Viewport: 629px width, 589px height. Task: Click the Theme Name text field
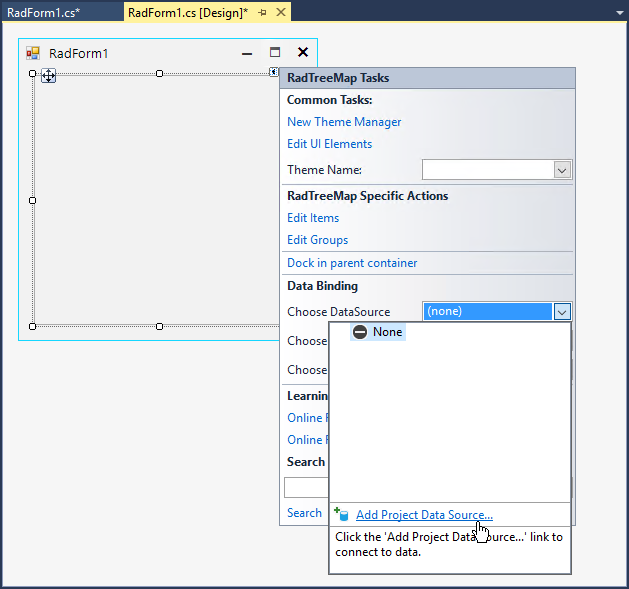[x=488, y=170]
